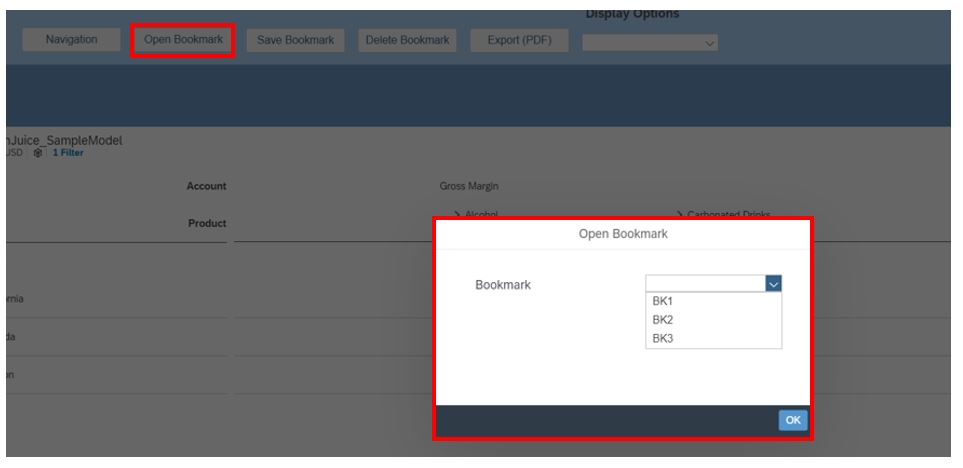Image resolution: width=963 pixels, height=468 pixels.
Task: Expand the Alcohol product node
Action: coord(457,214)
